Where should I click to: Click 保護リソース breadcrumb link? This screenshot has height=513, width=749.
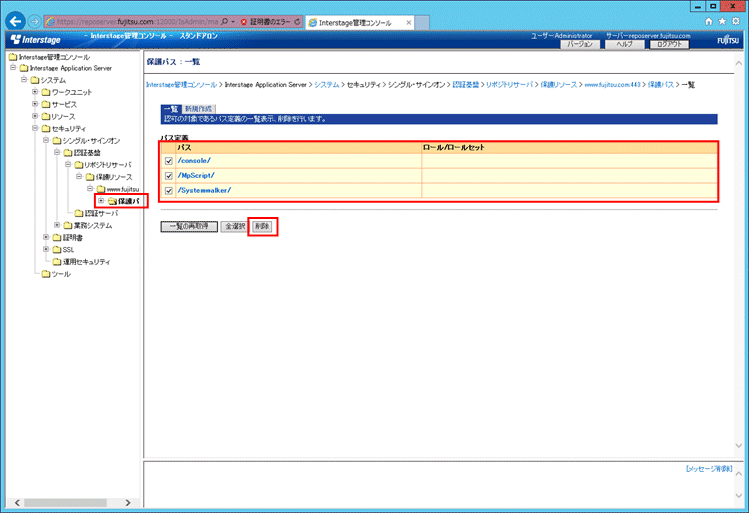(558, 85)
